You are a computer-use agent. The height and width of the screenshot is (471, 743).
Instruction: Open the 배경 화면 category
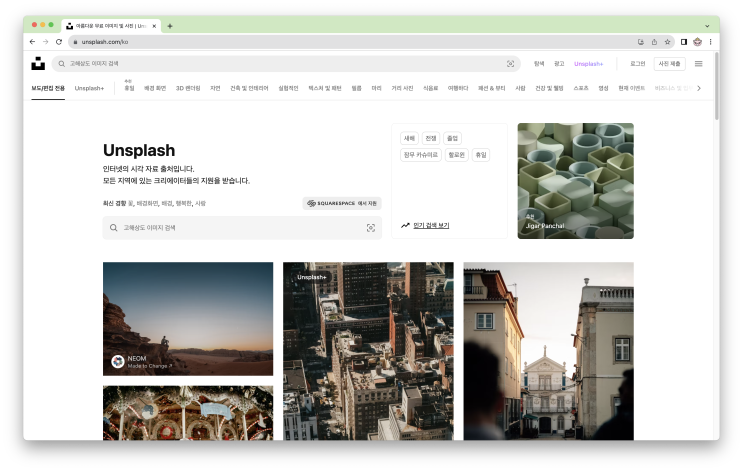coord(155,88)
